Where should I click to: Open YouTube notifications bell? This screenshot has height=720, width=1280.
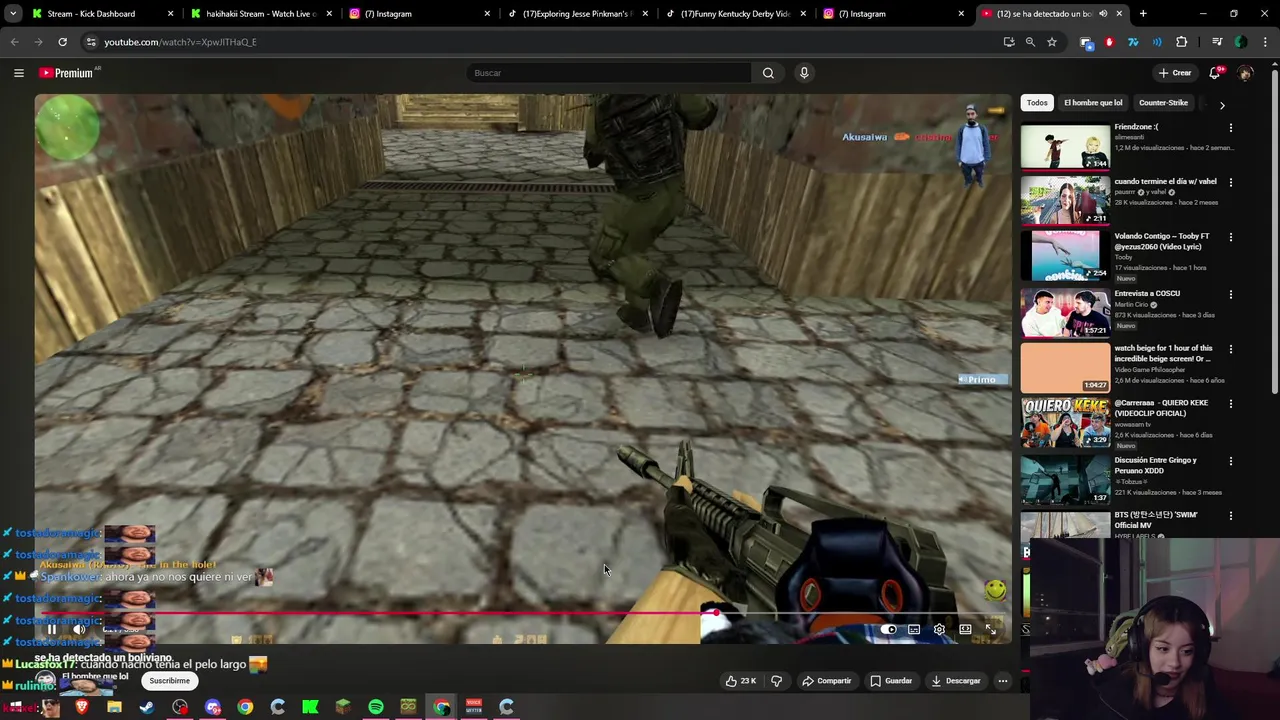point(1215,73)
